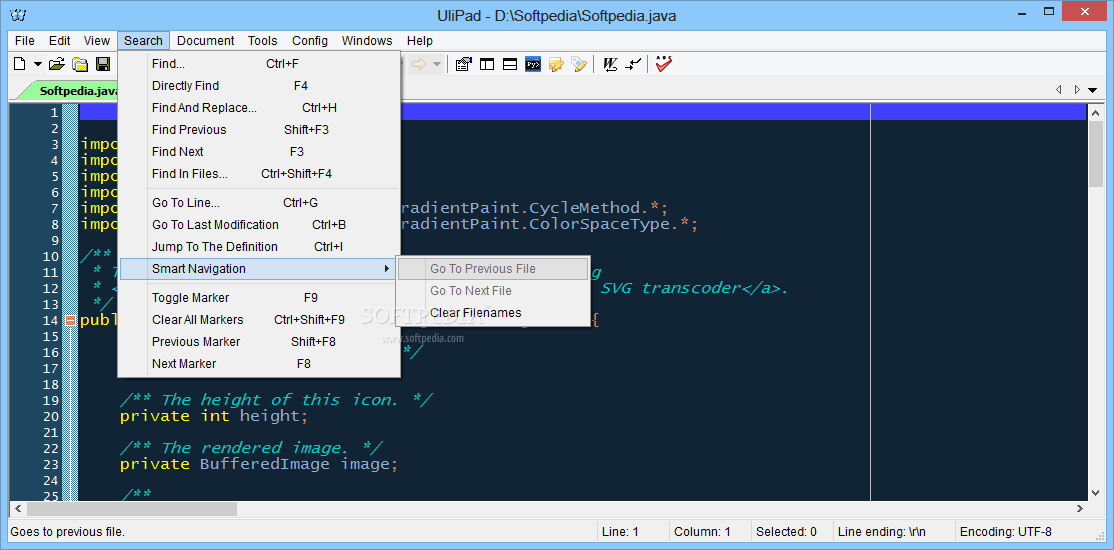Click Go To Next File submenu item
Screen dimensions: 1114x550
493,291
